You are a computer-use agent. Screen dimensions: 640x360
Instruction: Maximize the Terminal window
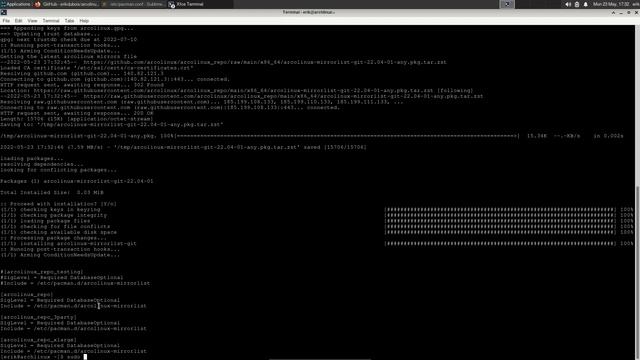point(629,13)
